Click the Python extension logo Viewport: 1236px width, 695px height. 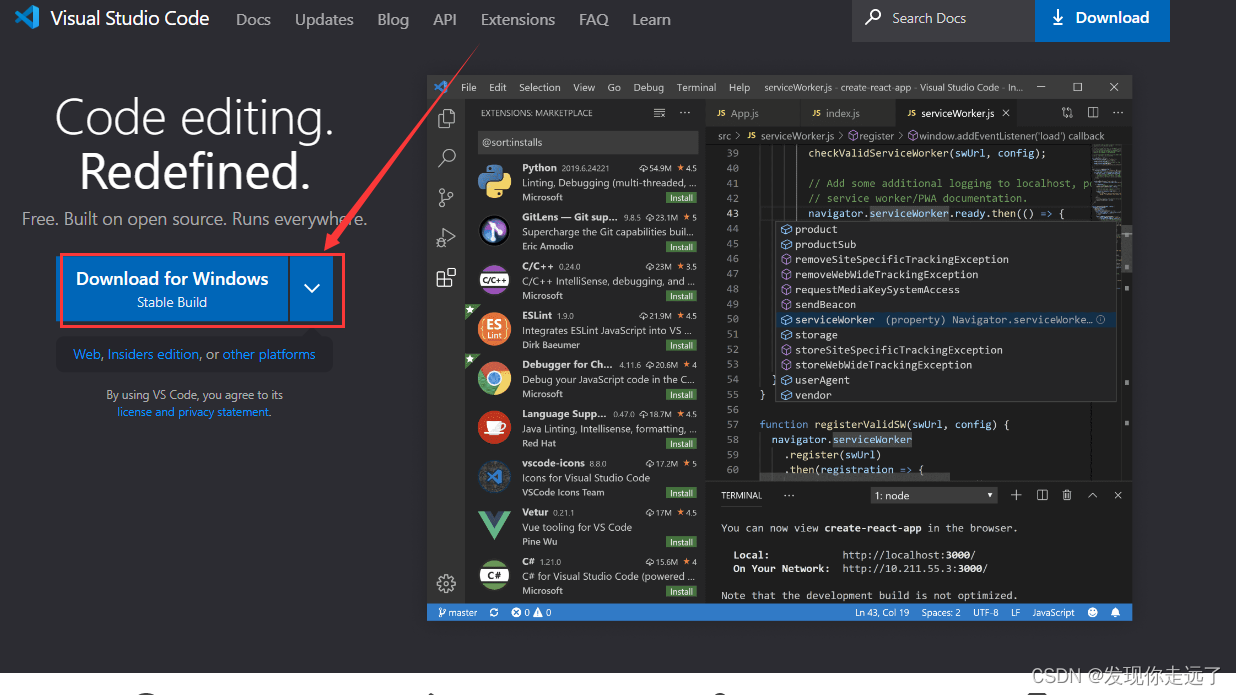[494, 182]
